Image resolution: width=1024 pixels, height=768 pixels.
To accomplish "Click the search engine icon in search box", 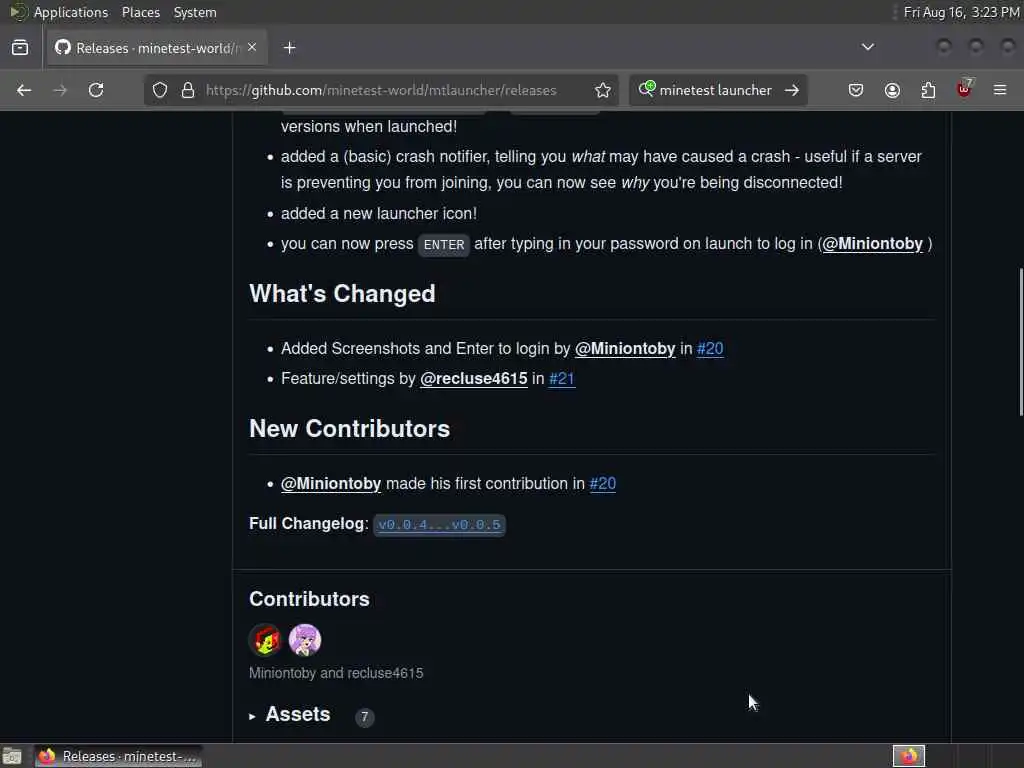I will pyautogui.click(x=647, y=89).
